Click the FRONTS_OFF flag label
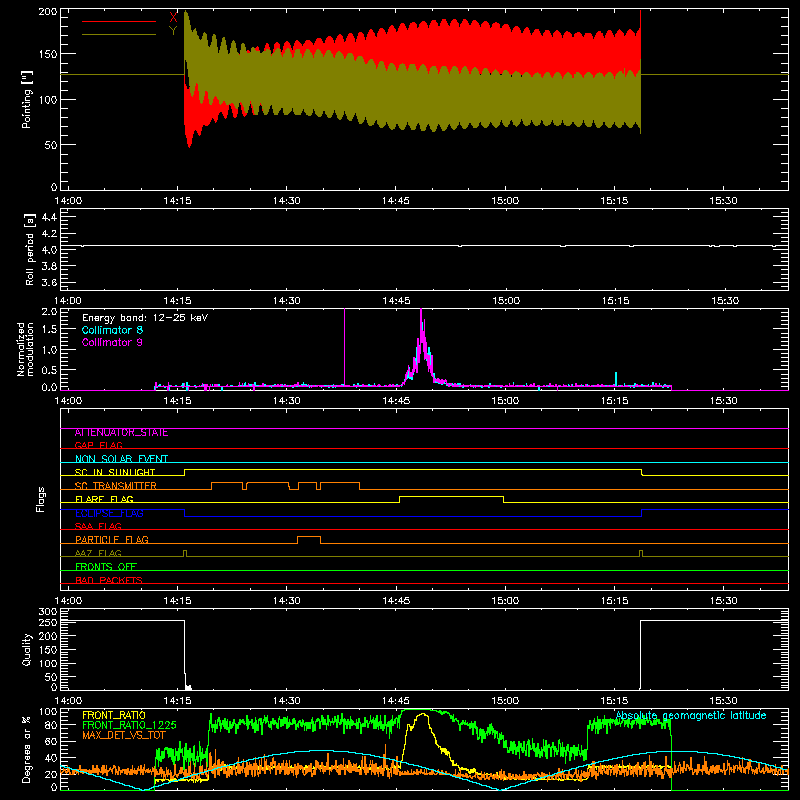Screen dimensions: 800x800 (x=106, y=567)
